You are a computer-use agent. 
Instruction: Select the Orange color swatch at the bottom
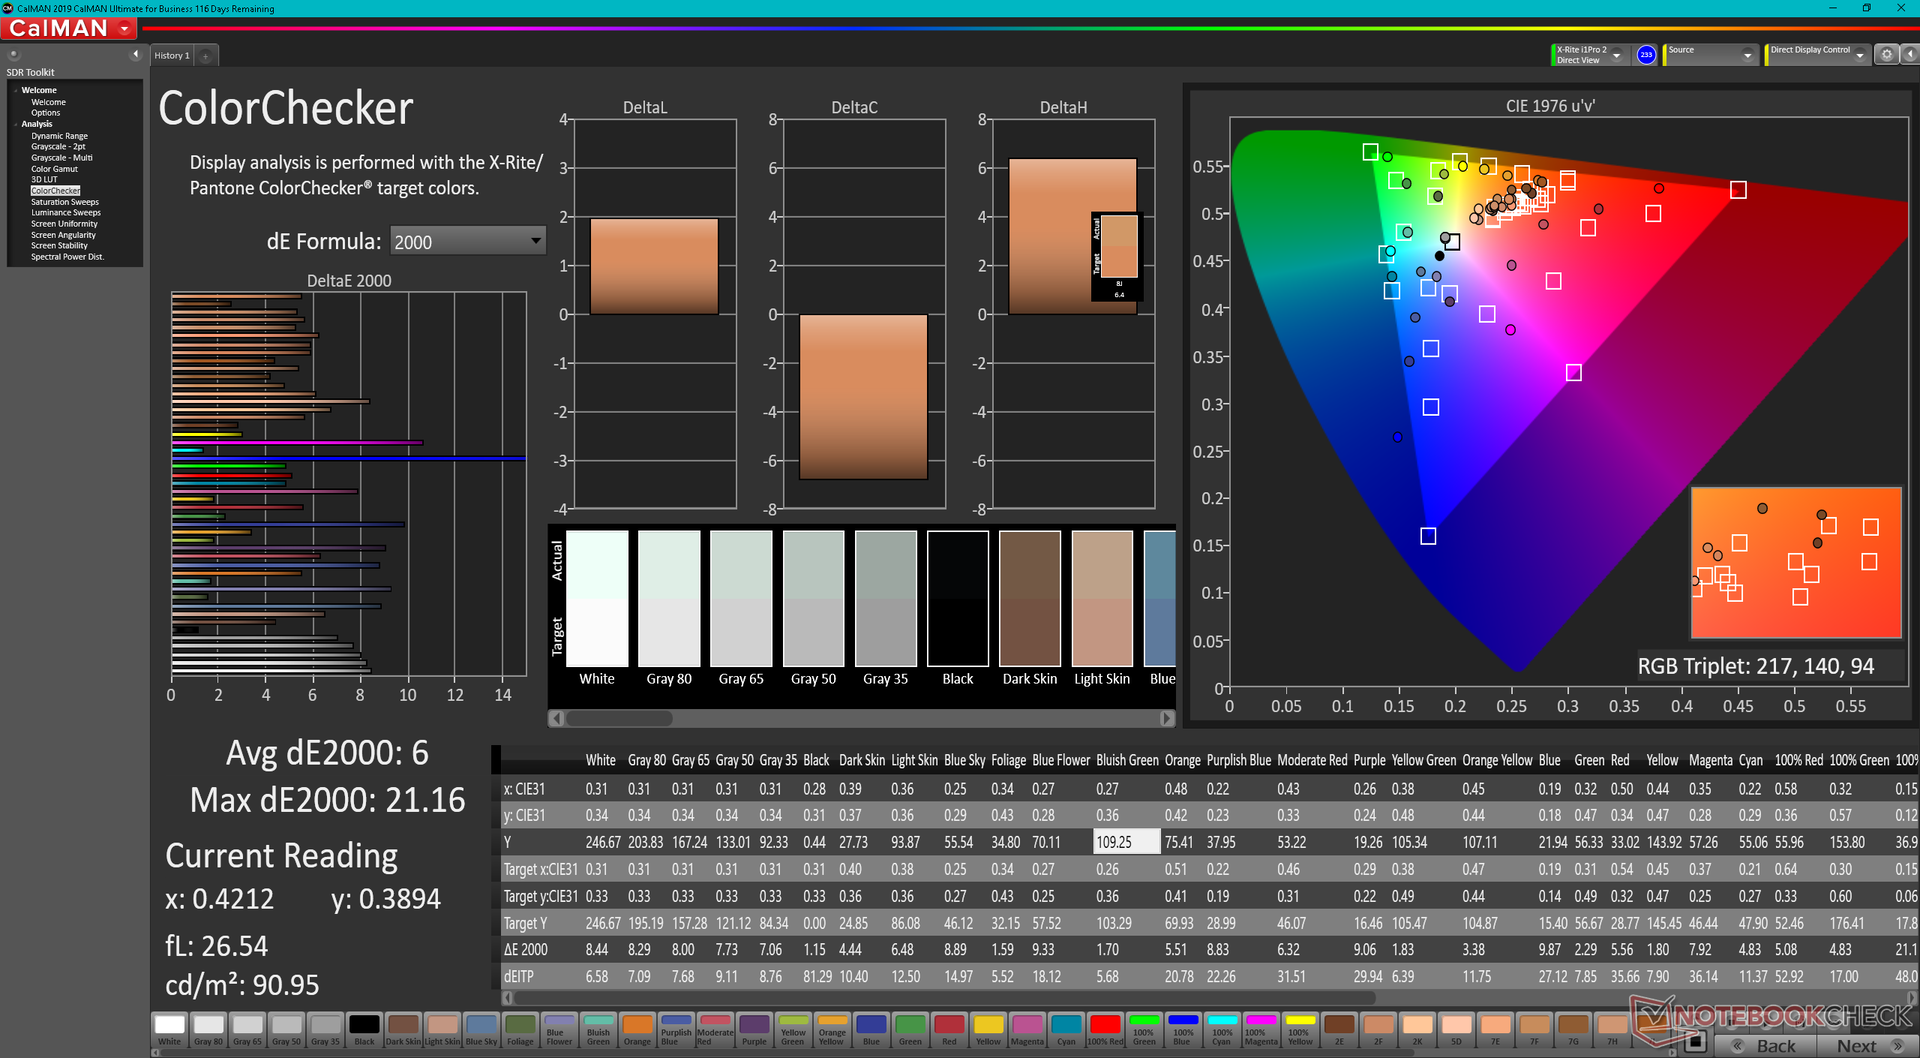coord(637,1029)
